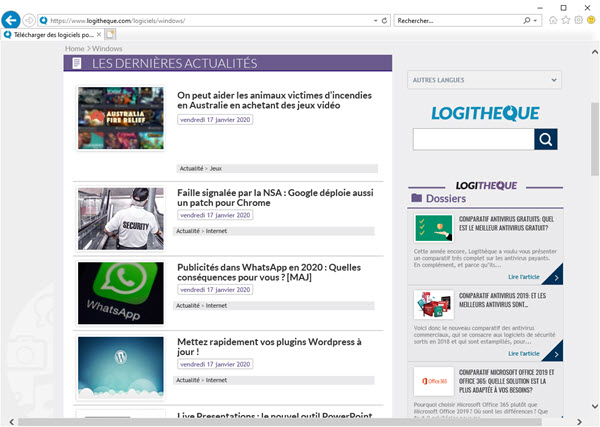Click date badge under NSA Chrome article
This screenshot has width=600, height=427.
[x=215, y=215]
